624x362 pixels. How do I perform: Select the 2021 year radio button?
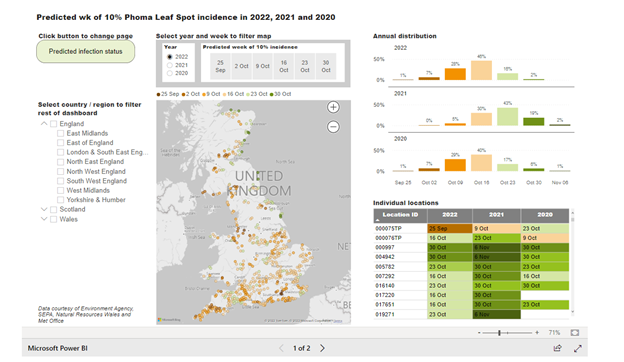[170, 65]
